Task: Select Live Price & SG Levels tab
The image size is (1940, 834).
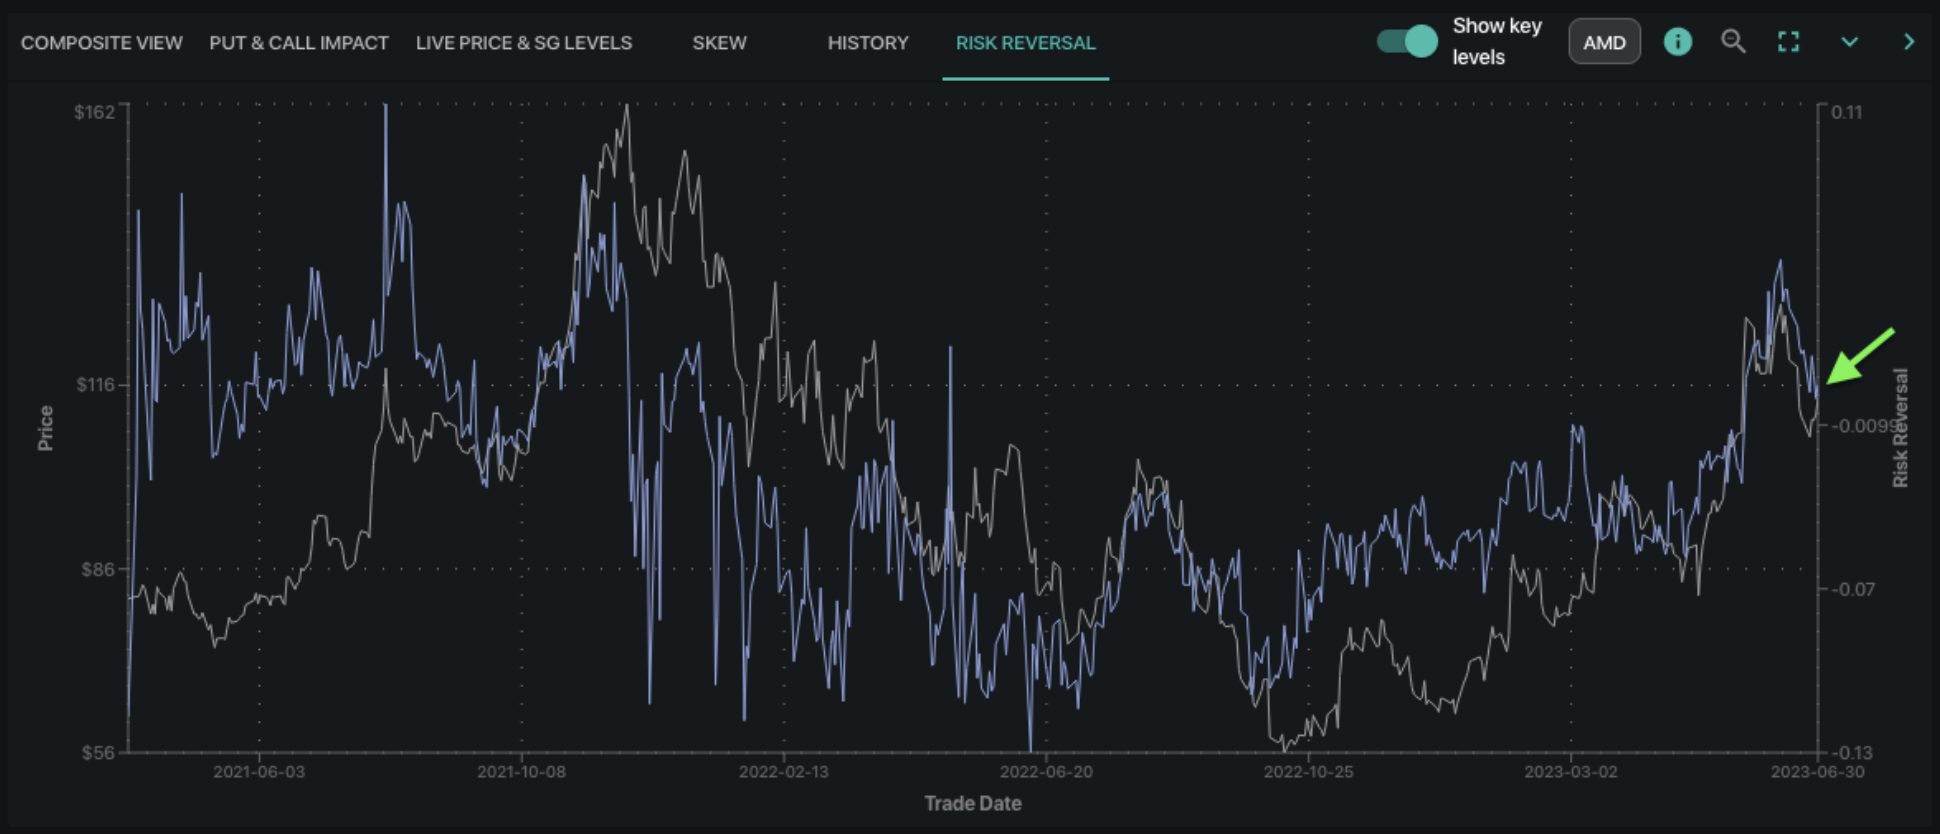Action: (524, 43)
